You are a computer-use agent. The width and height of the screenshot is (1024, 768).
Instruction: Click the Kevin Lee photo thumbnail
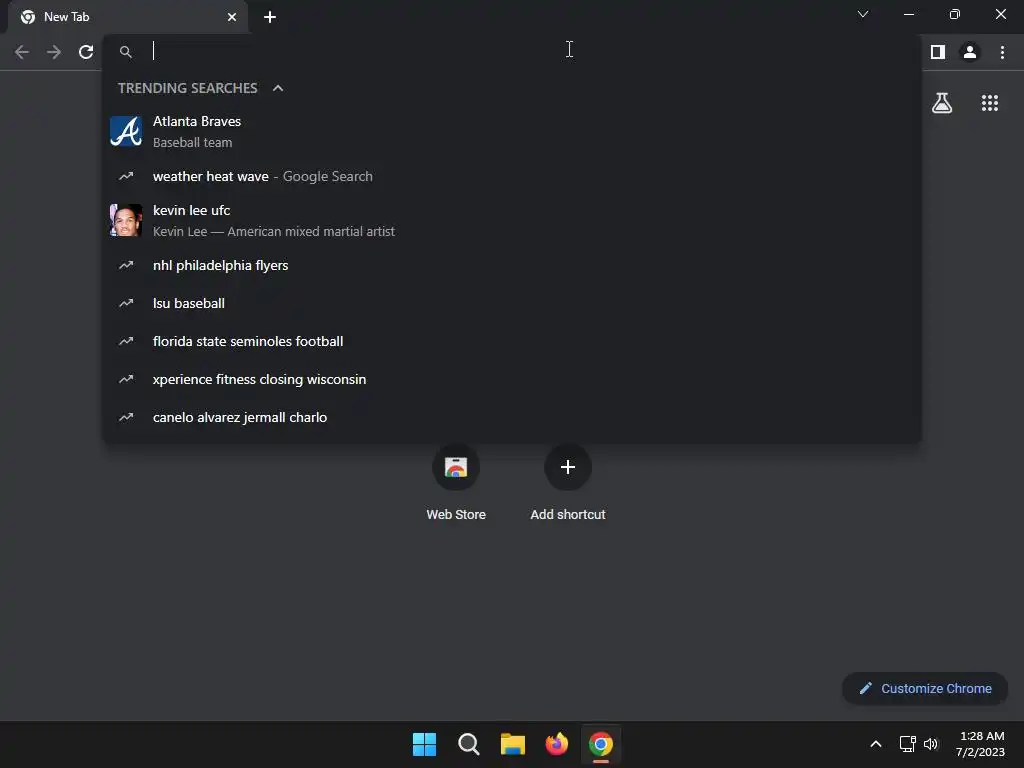click(x=126, y=220)
